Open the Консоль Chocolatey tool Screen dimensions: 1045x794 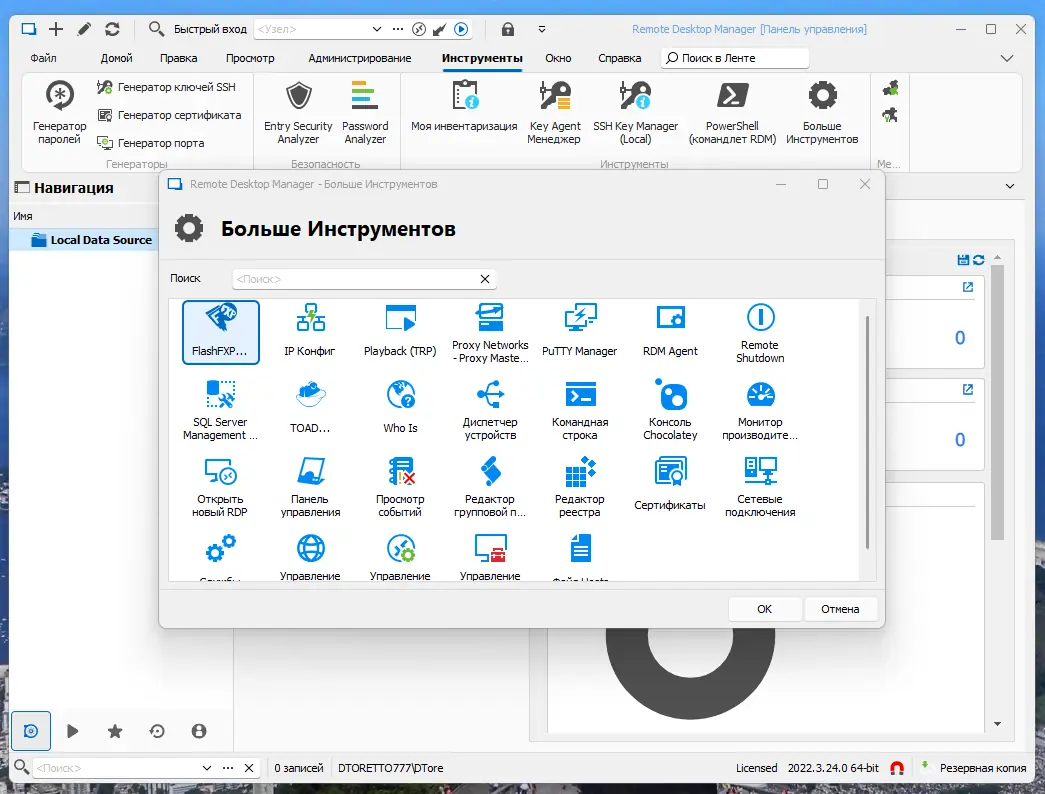click(x=669, y=407)
